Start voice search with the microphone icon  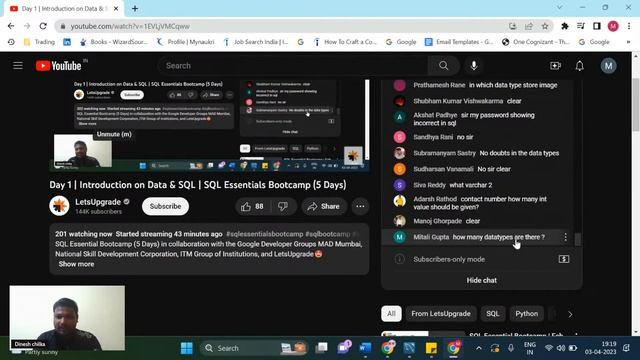[473, 65]
